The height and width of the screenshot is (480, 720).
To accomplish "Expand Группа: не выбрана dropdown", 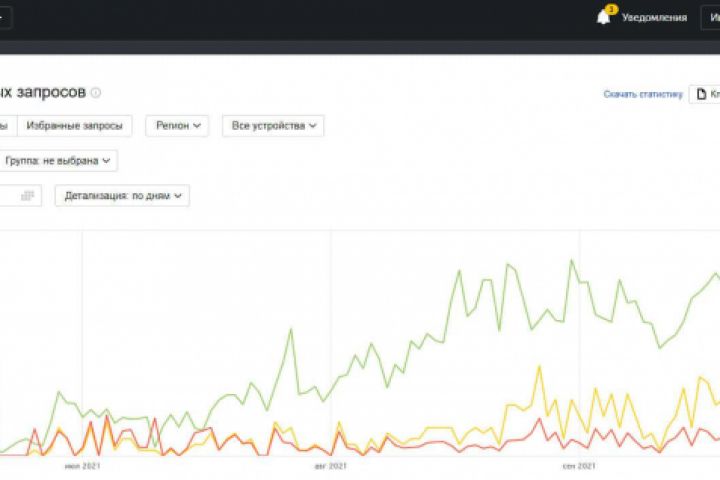I will pos(59,160).
